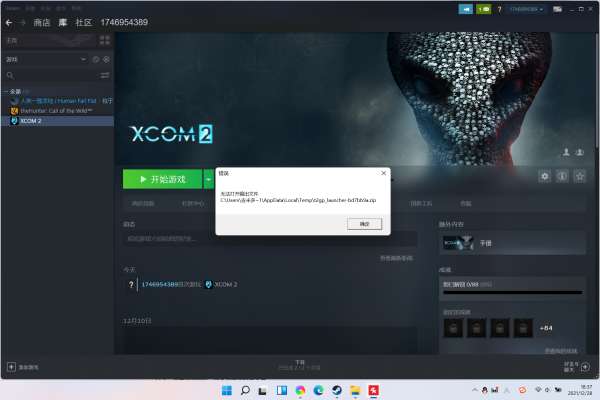Show hidden tray icons chevron
600x400 pixels.
pos(474,390)
